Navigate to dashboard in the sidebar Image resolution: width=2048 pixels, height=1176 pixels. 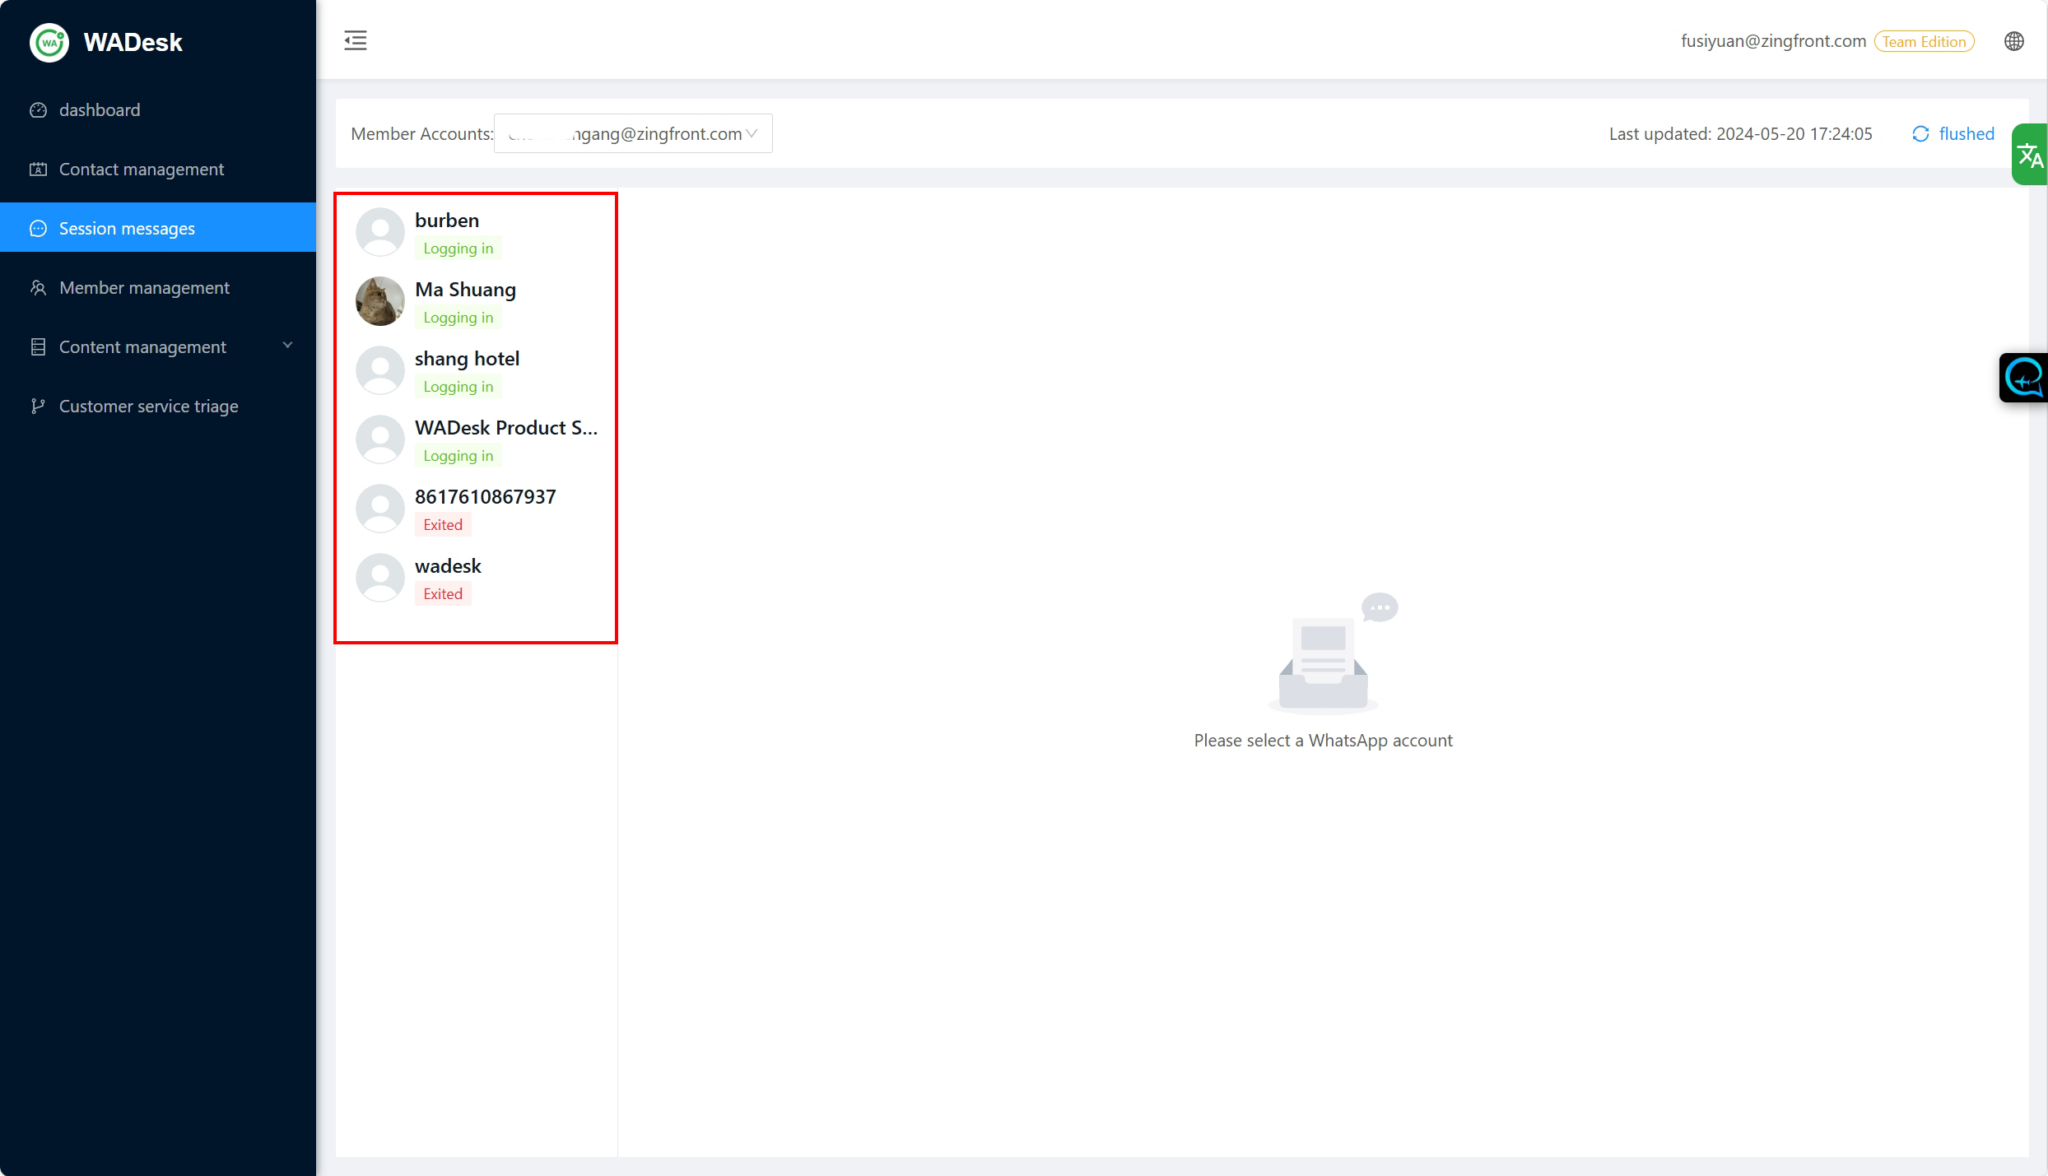(99, 110)
